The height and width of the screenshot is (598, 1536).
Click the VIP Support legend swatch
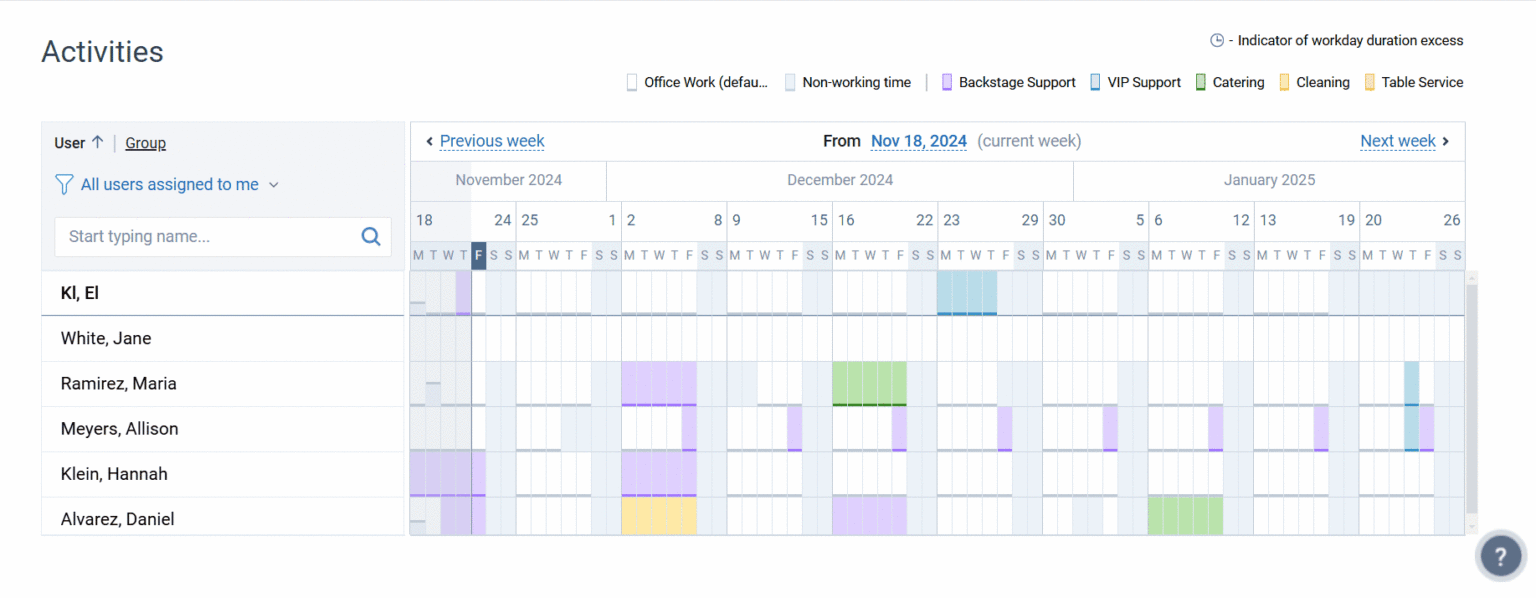pyautogui.click(x=1096, y=83)
